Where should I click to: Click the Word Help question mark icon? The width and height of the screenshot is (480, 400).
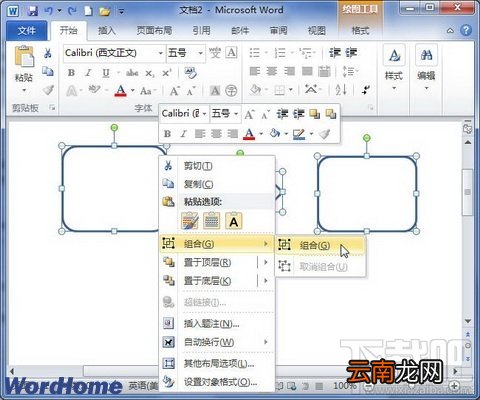pos(466,30)
